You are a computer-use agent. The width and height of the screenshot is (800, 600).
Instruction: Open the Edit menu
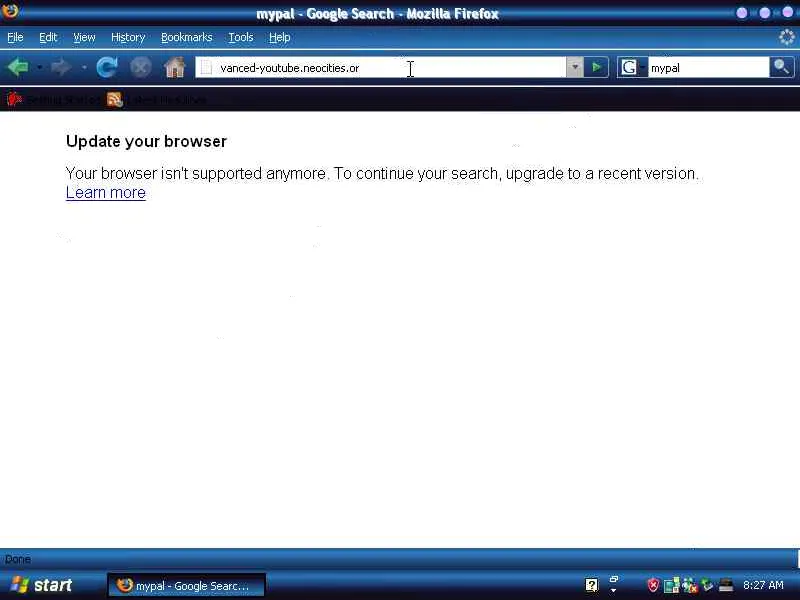point(48,37)
